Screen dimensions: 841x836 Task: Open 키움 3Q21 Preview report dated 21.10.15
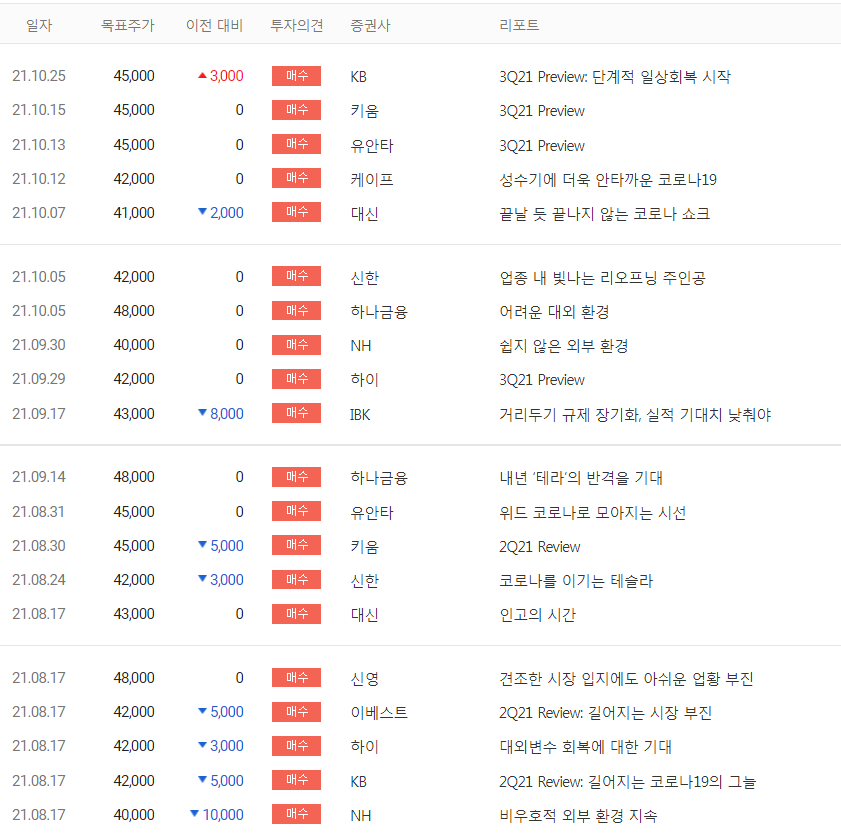(542, 110)
